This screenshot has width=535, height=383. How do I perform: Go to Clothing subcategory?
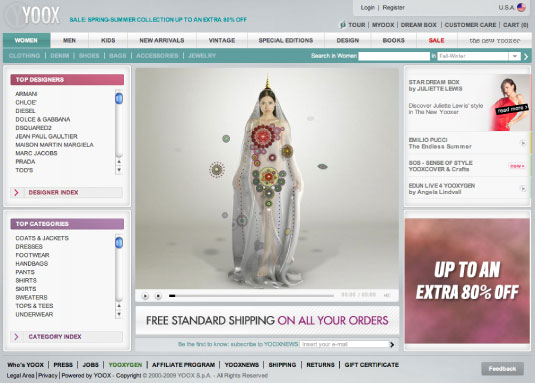24,56
